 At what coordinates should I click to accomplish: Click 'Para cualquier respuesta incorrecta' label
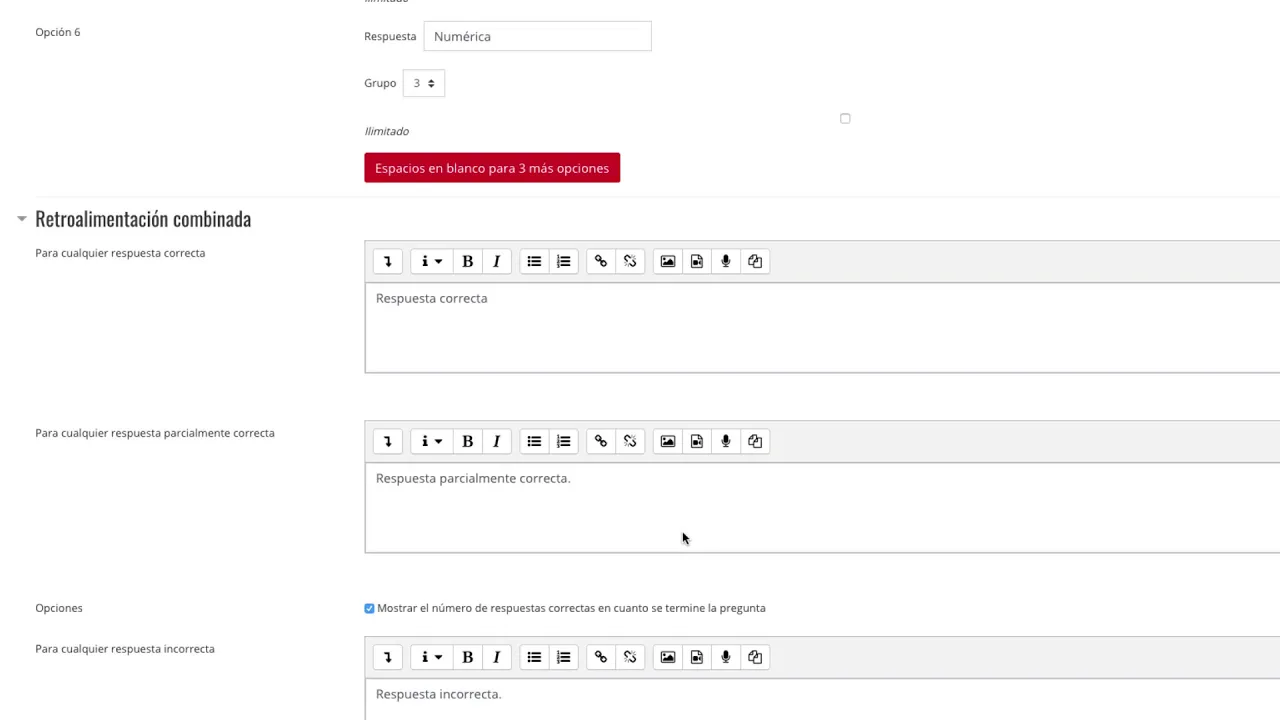point(125,649)
